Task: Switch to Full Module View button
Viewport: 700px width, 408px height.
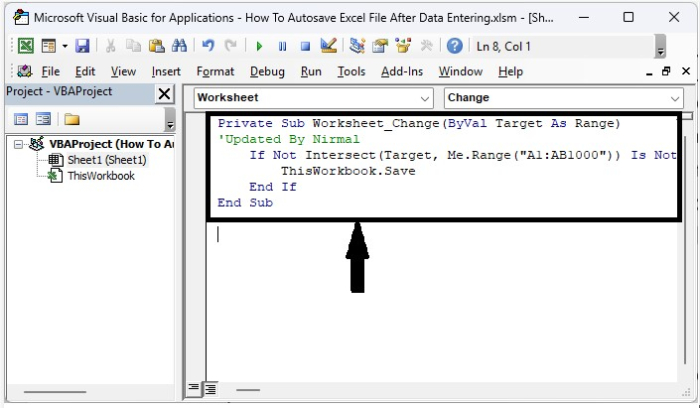Action: [x=210, y=389]
